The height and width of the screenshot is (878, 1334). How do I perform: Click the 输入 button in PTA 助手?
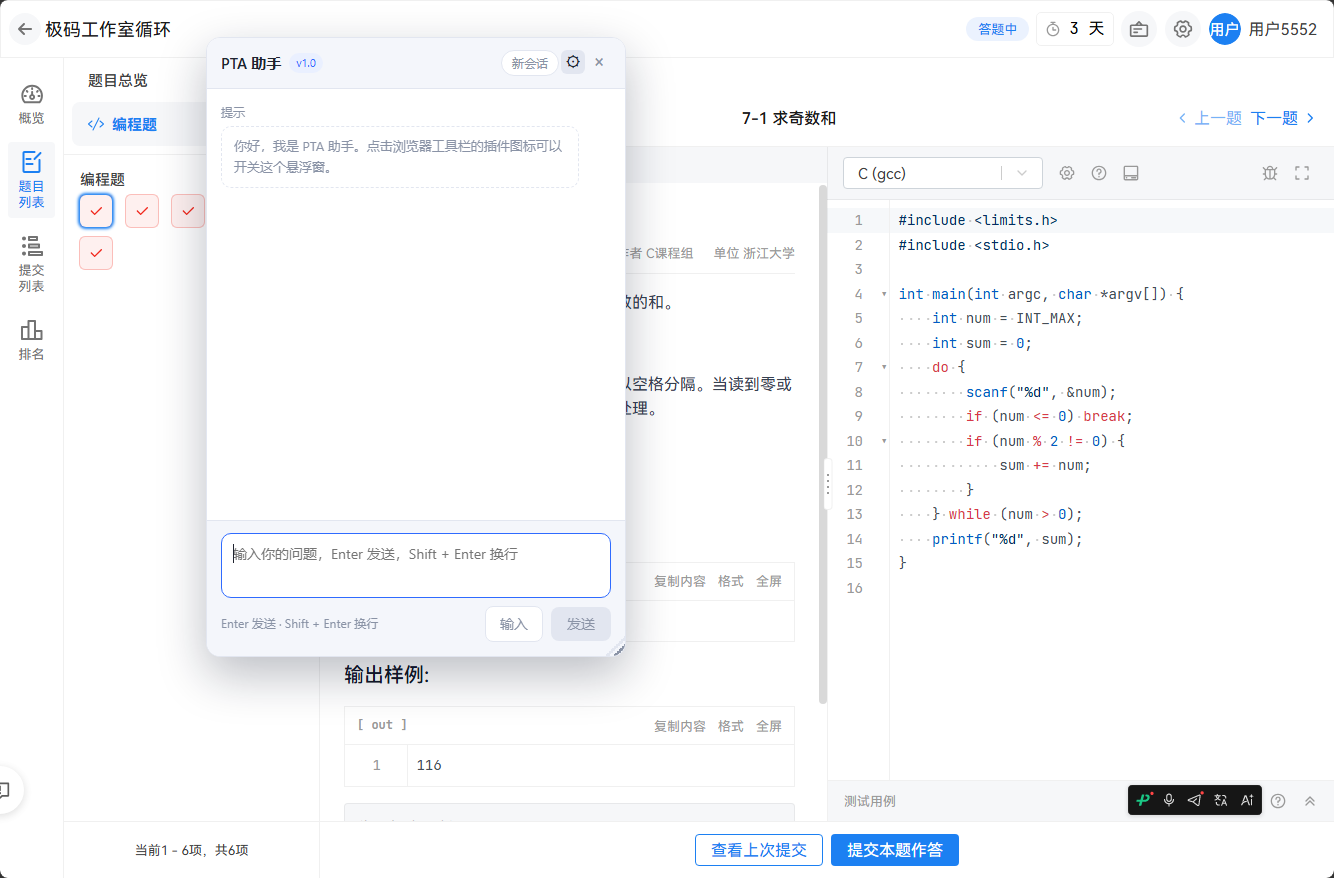click(x=514, y=624)
